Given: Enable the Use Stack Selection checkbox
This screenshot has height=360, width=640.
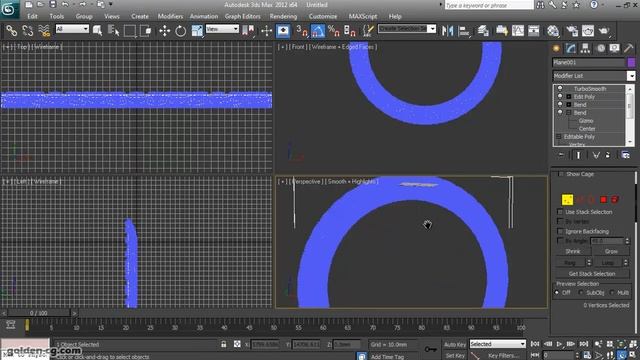Looking at the screenshot, I should pos(560,212).
